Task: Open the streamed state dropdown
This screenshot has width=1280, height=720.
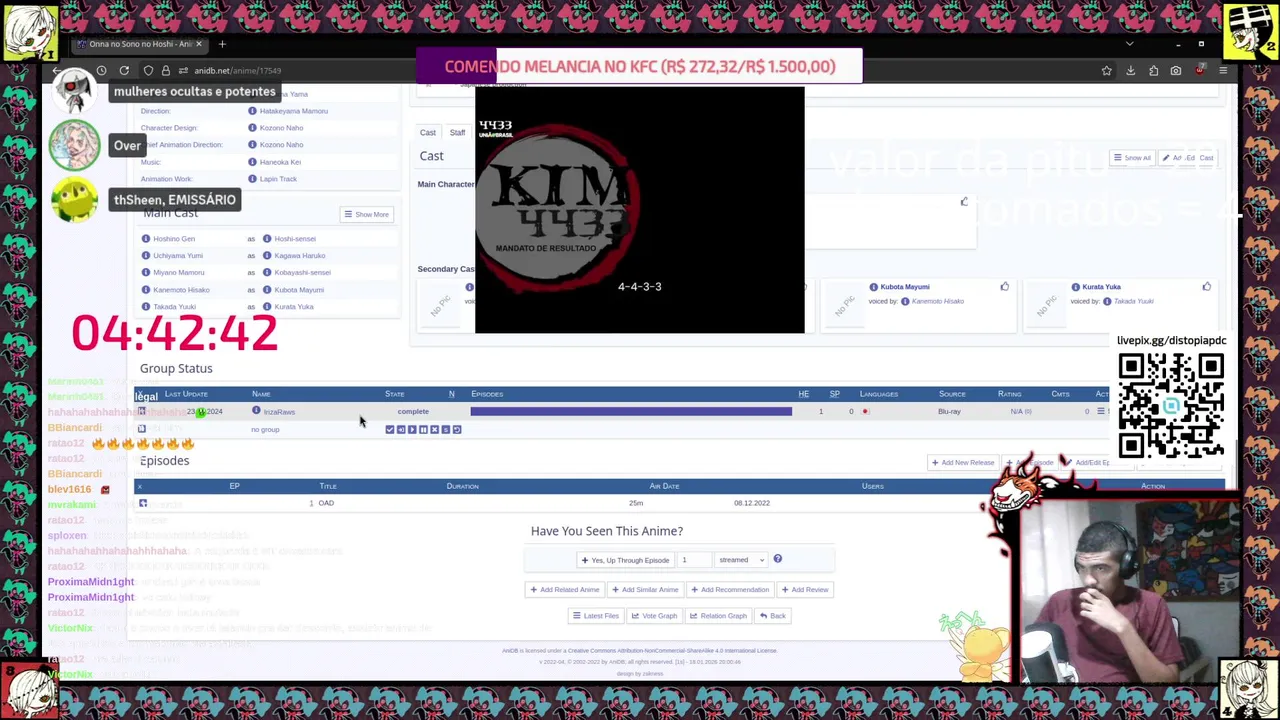Action: [x=741, y=560]
